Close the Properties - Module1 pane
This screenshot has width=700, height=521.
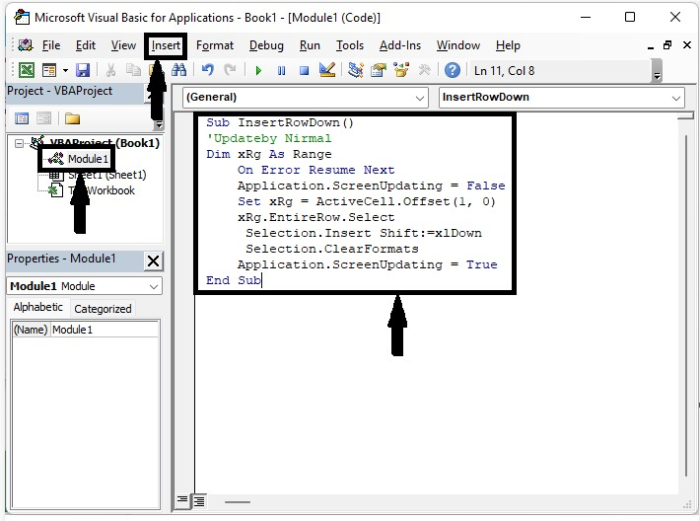coord(153,261)
